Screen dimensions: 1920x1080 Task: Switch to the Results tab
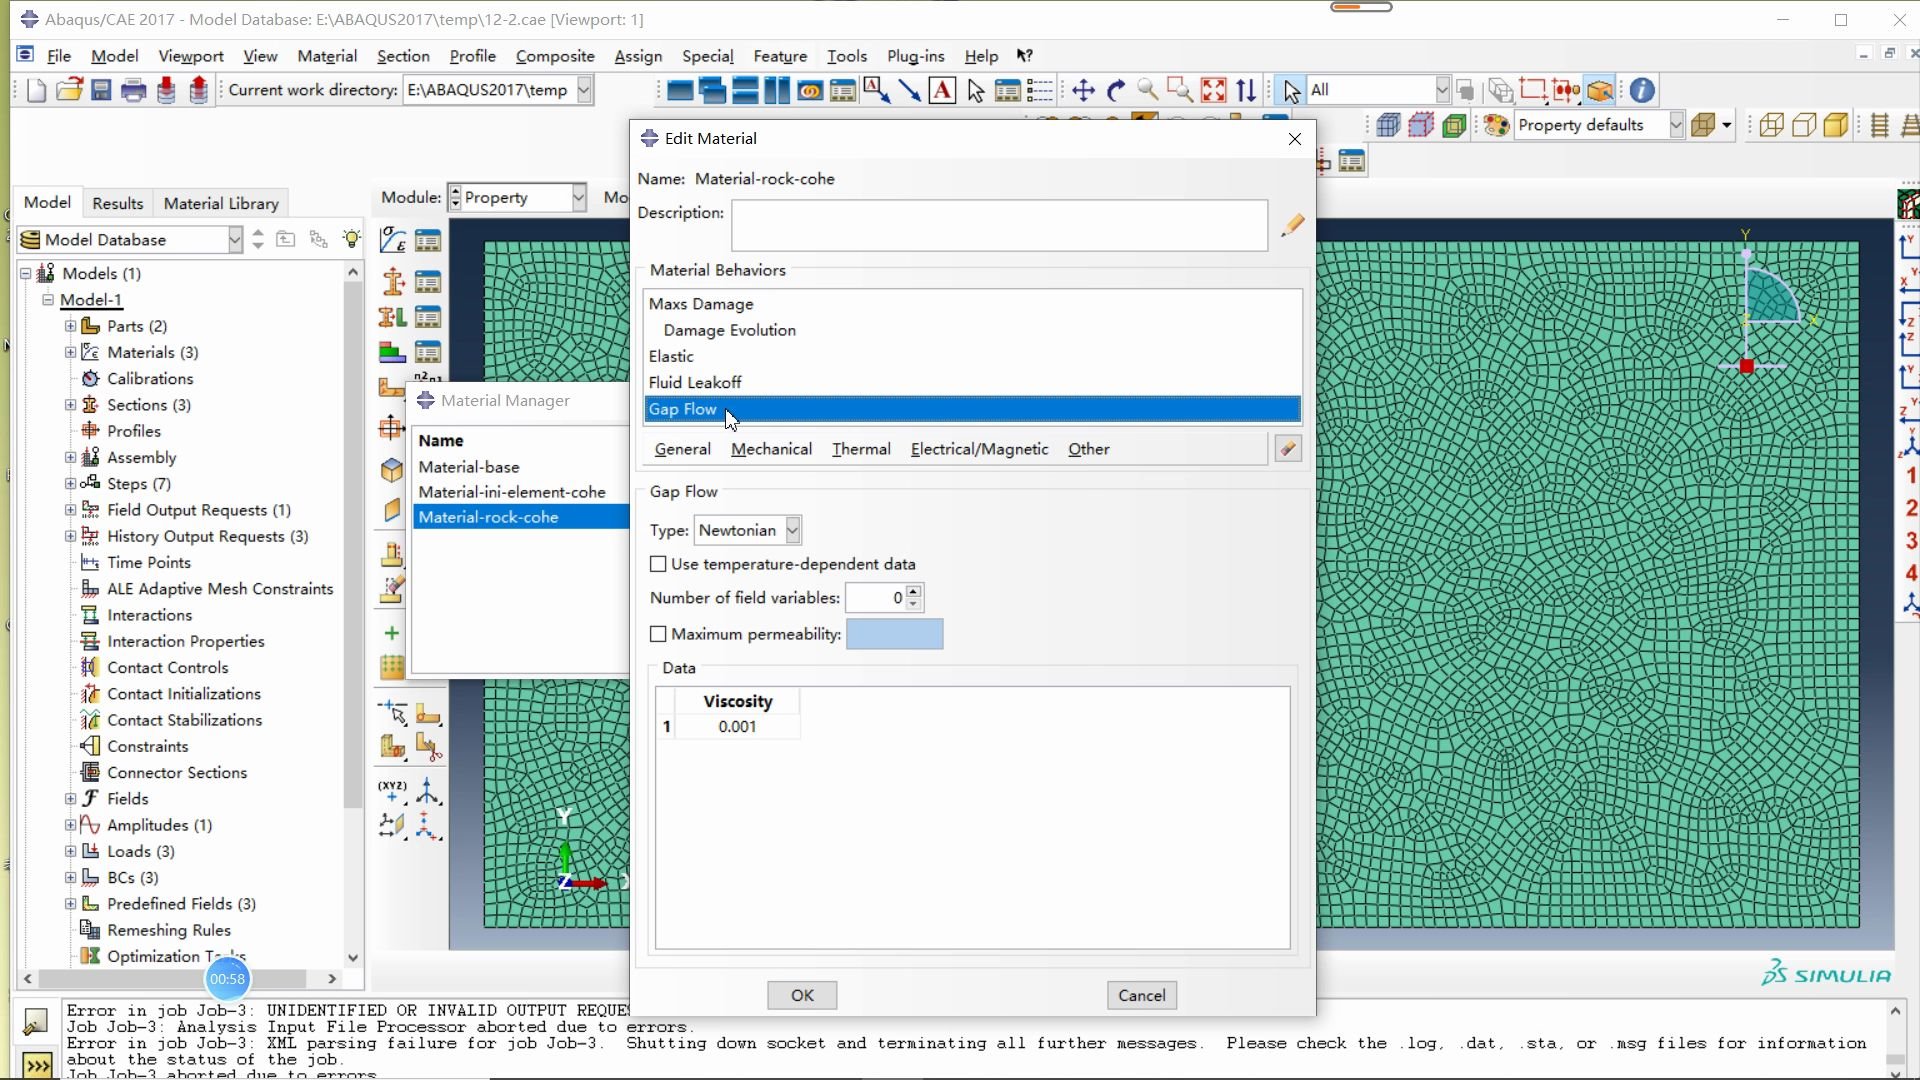click(118, 203)
